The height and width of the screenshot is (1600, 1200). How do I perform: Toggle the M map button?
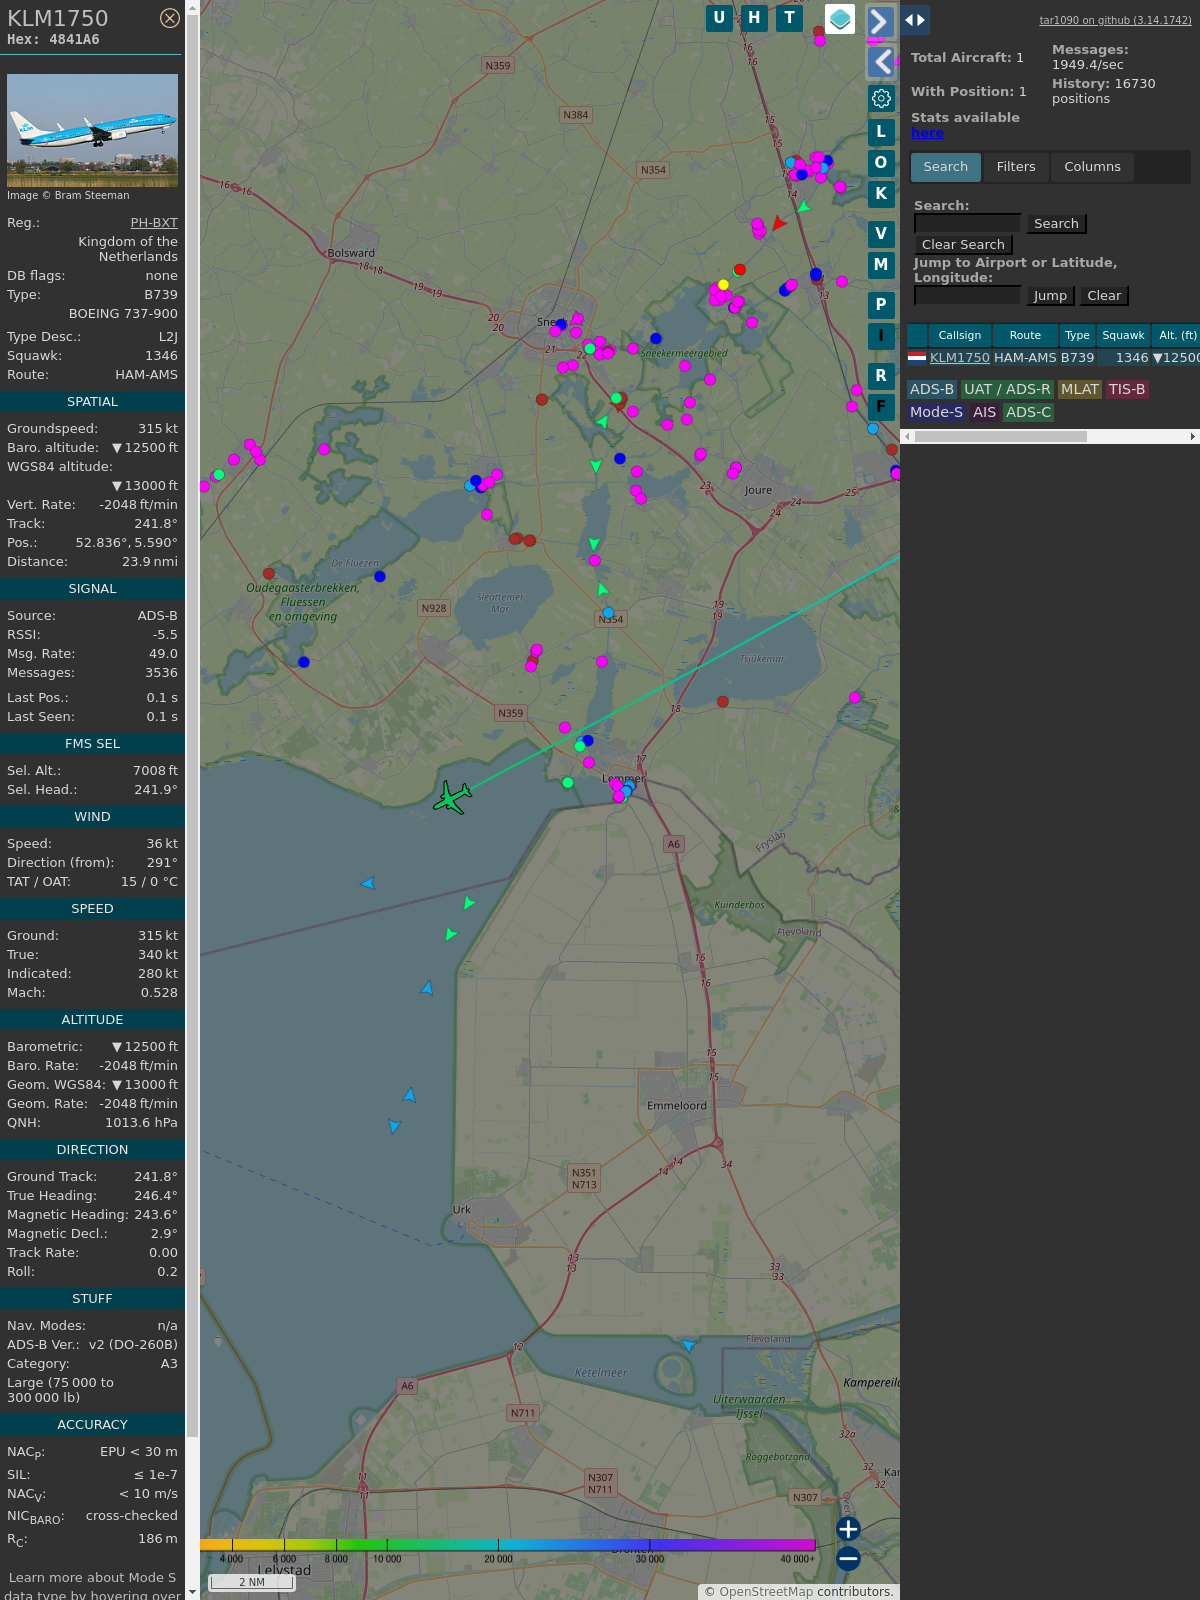tap(881, 265)
